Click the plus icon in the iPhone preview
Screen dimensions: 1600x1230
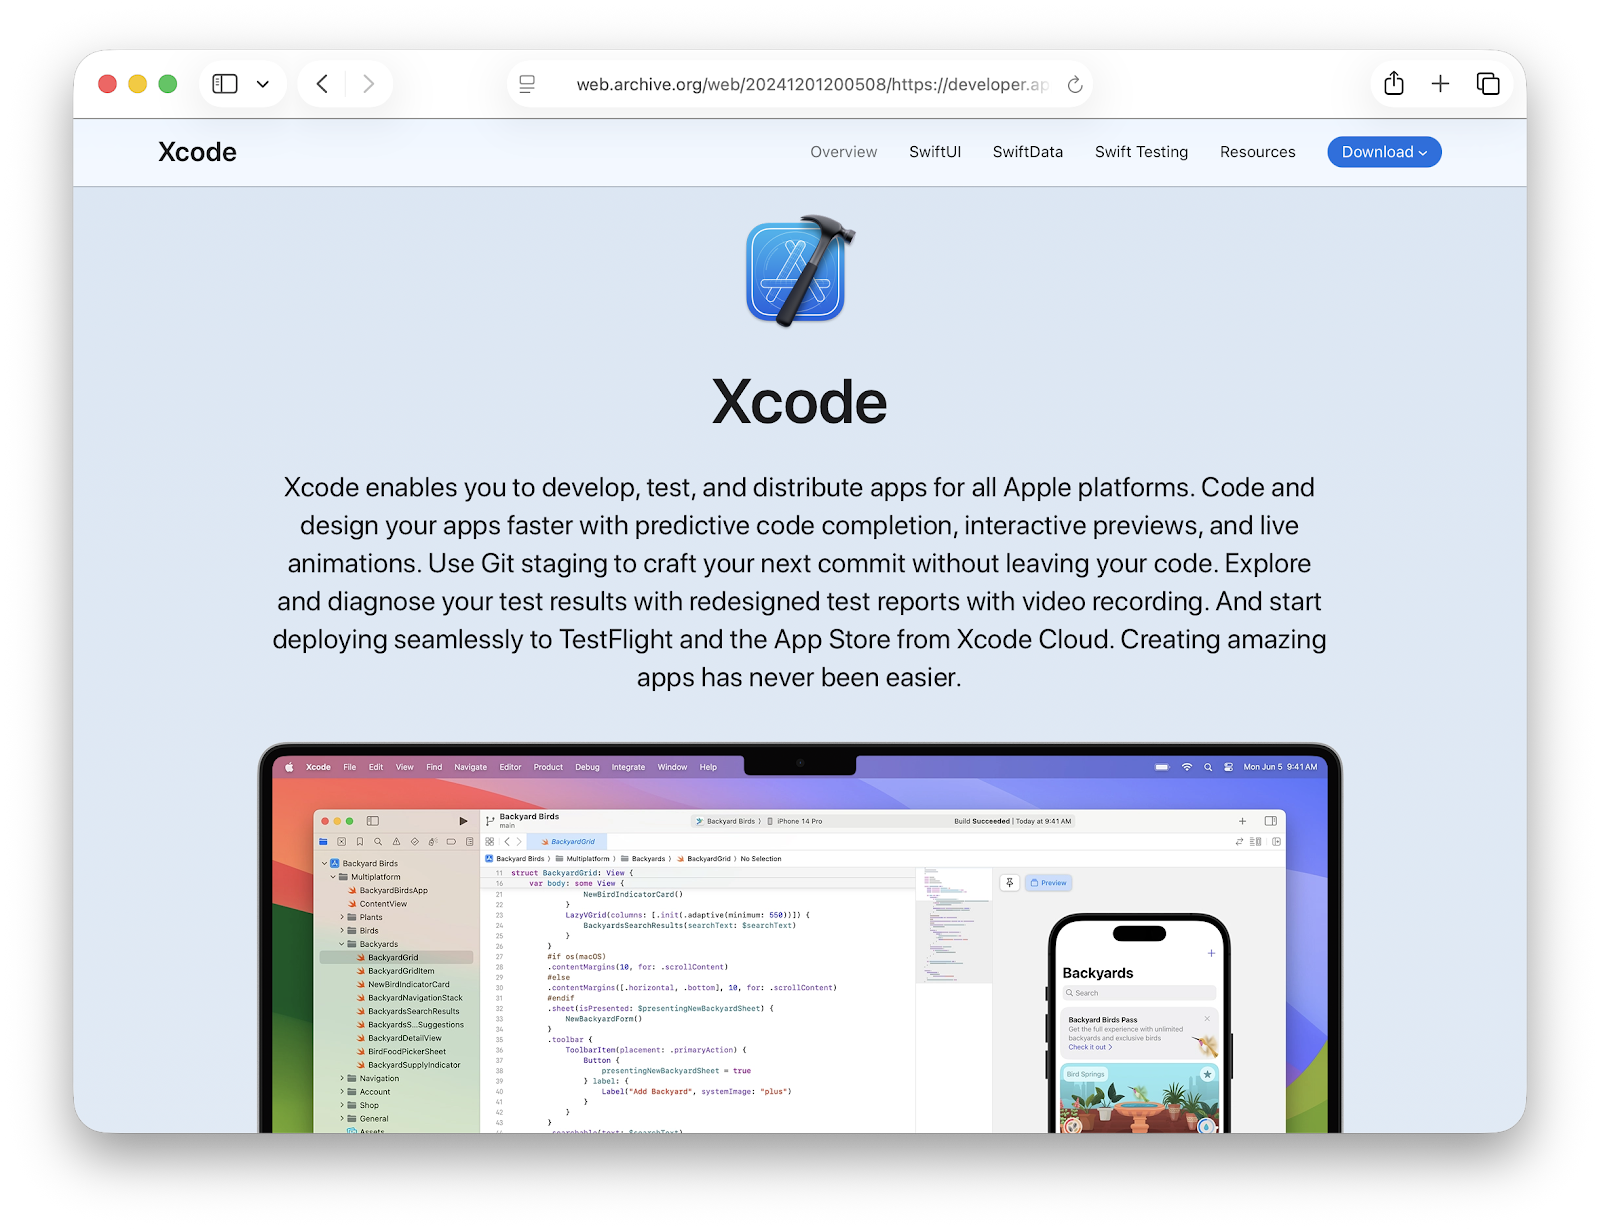click(1211, 953)
